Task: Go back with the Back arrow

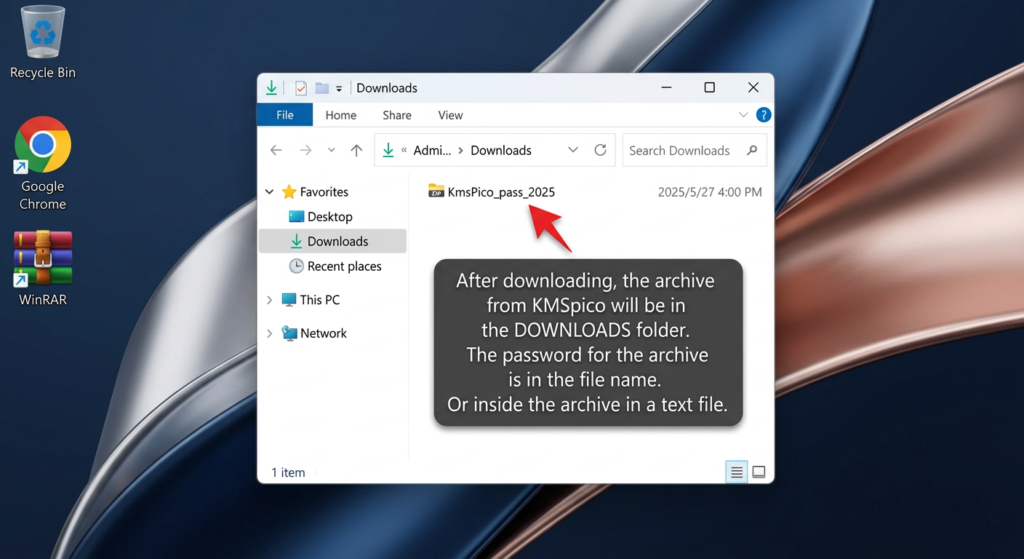Action: coord(276,150)
